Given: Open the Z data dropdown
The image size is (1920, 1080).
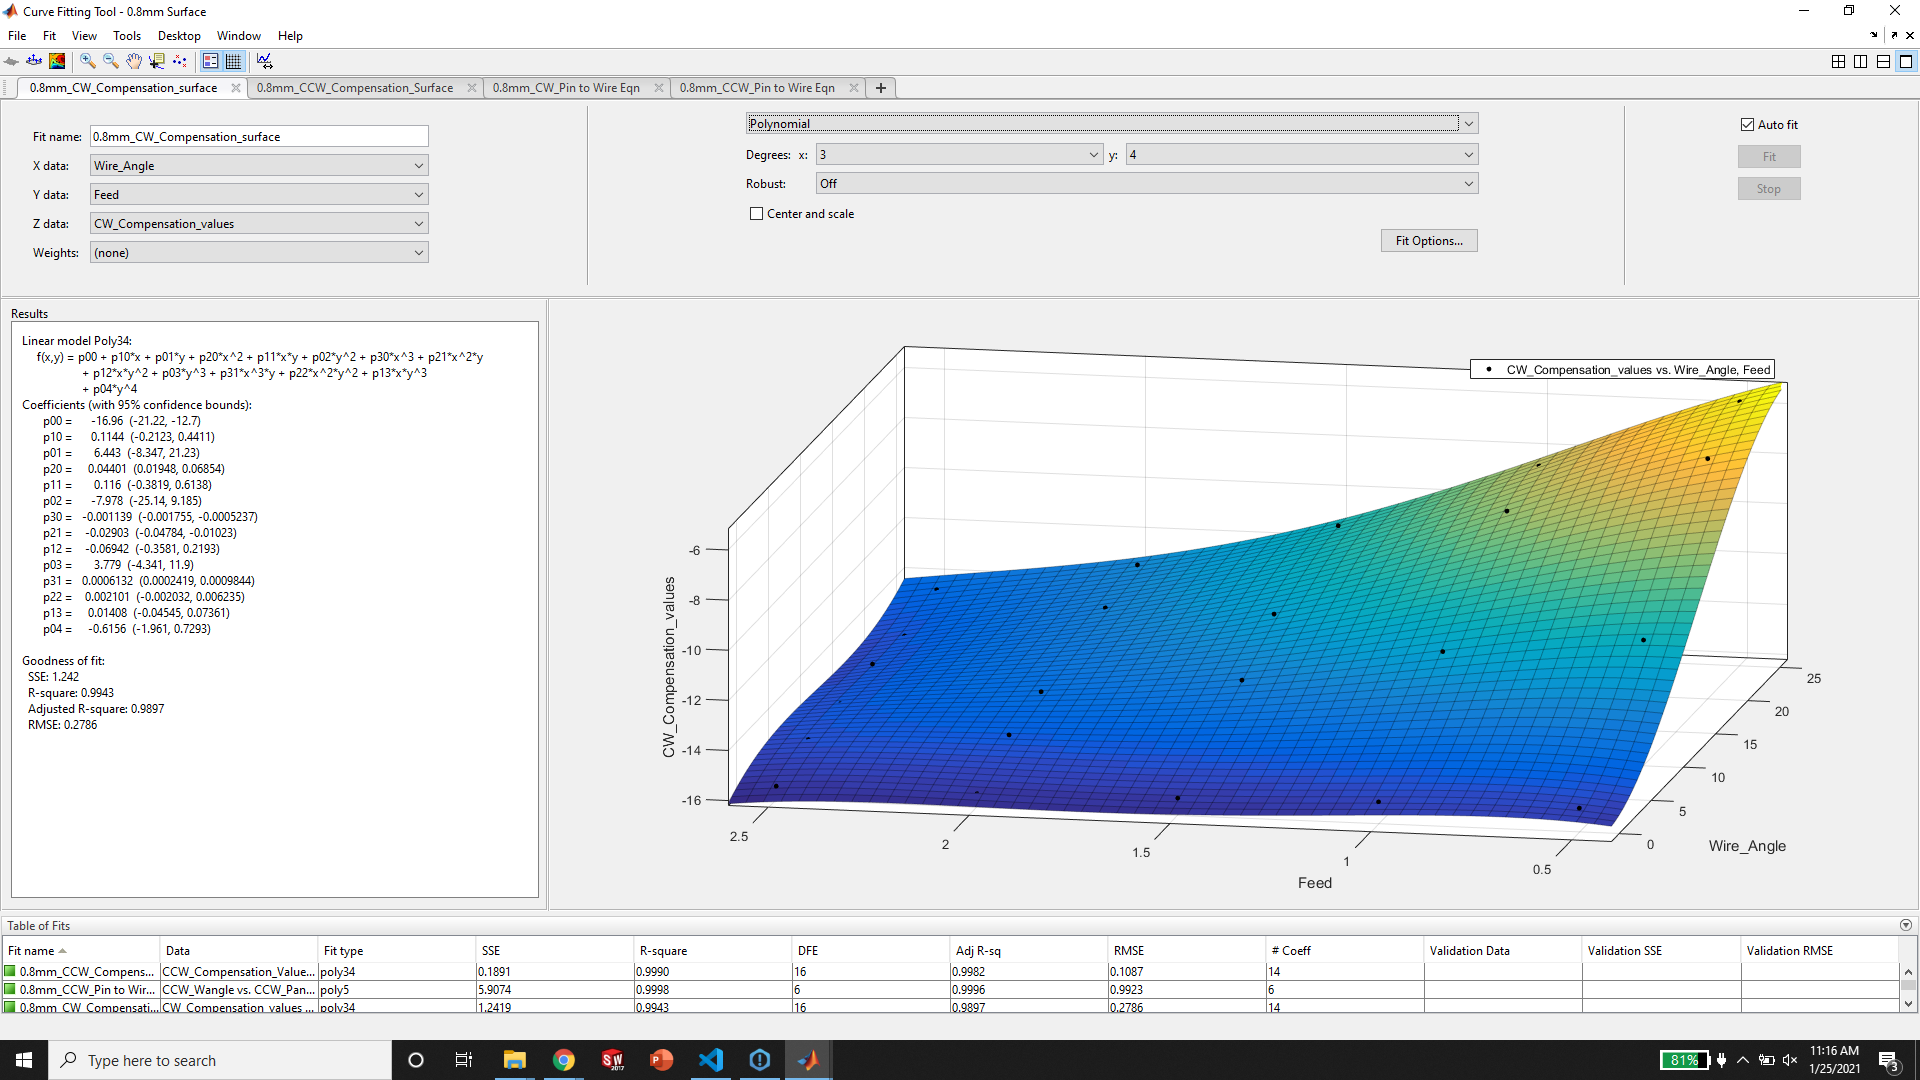Looking at the screenshot, I should (259, 224).
